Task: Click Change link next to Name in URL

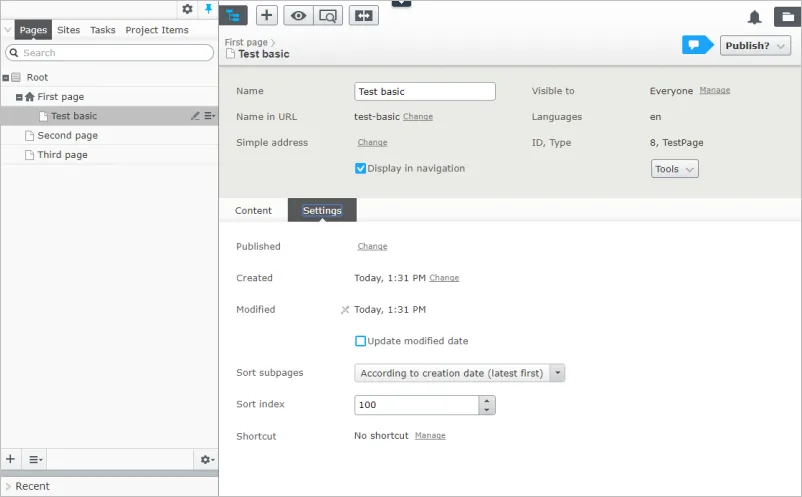Action: click(x=418, y=117)
